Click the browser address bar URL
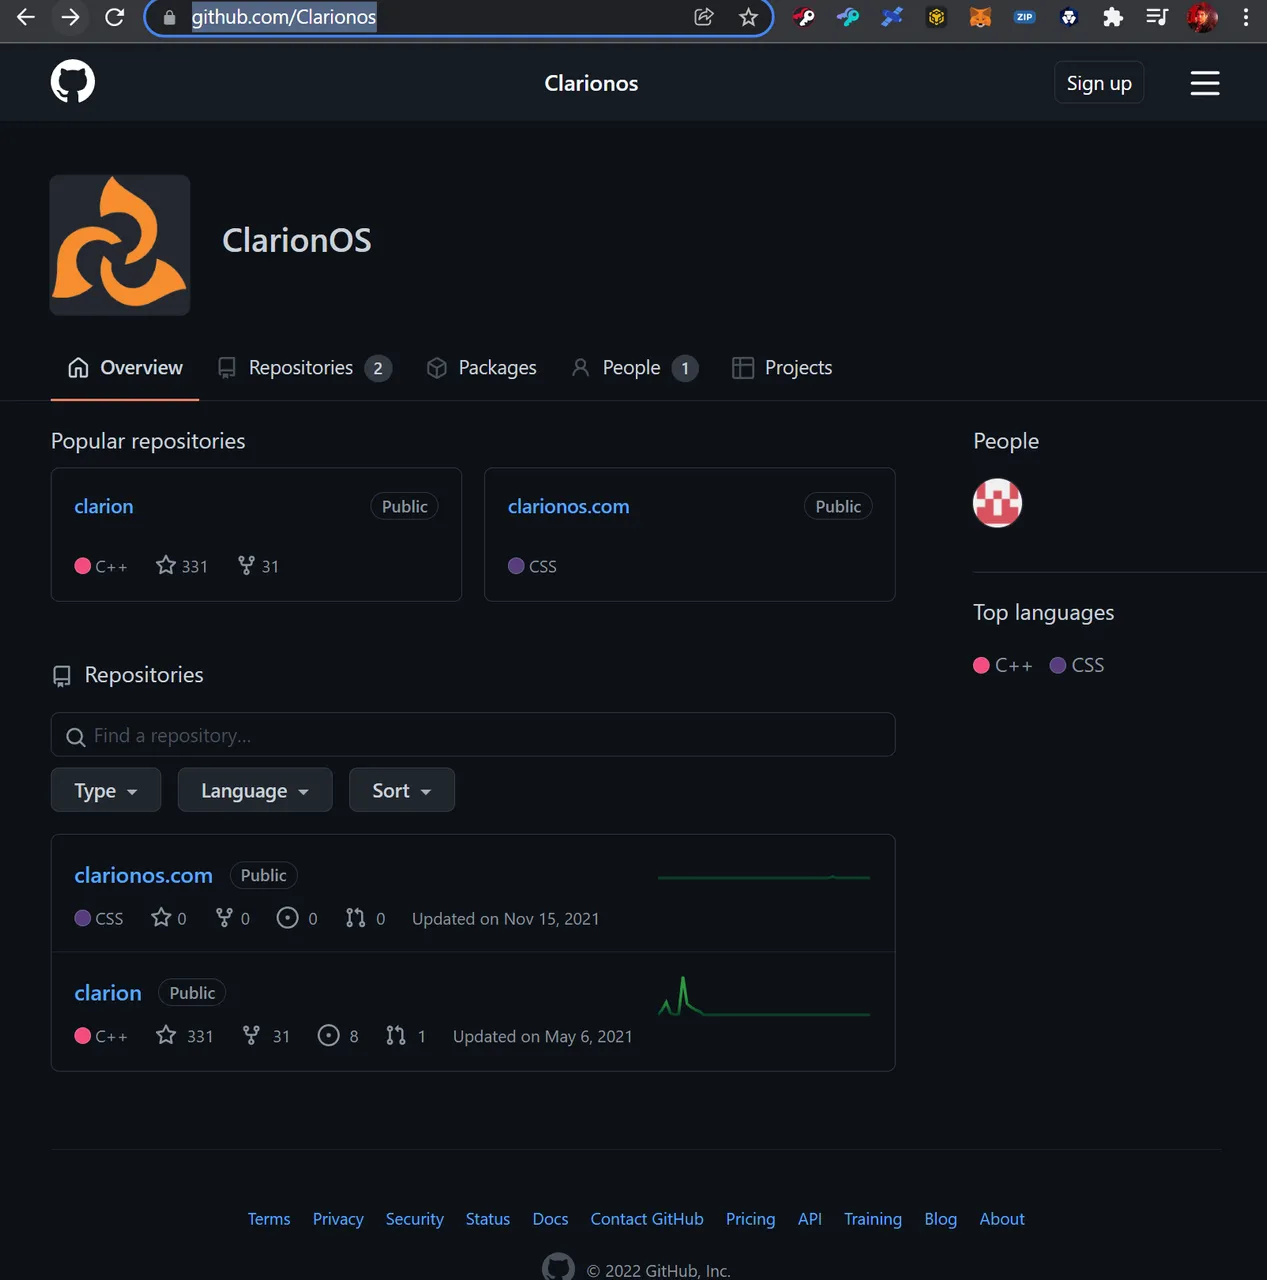 pyautogui.click(x=284, y=17)
